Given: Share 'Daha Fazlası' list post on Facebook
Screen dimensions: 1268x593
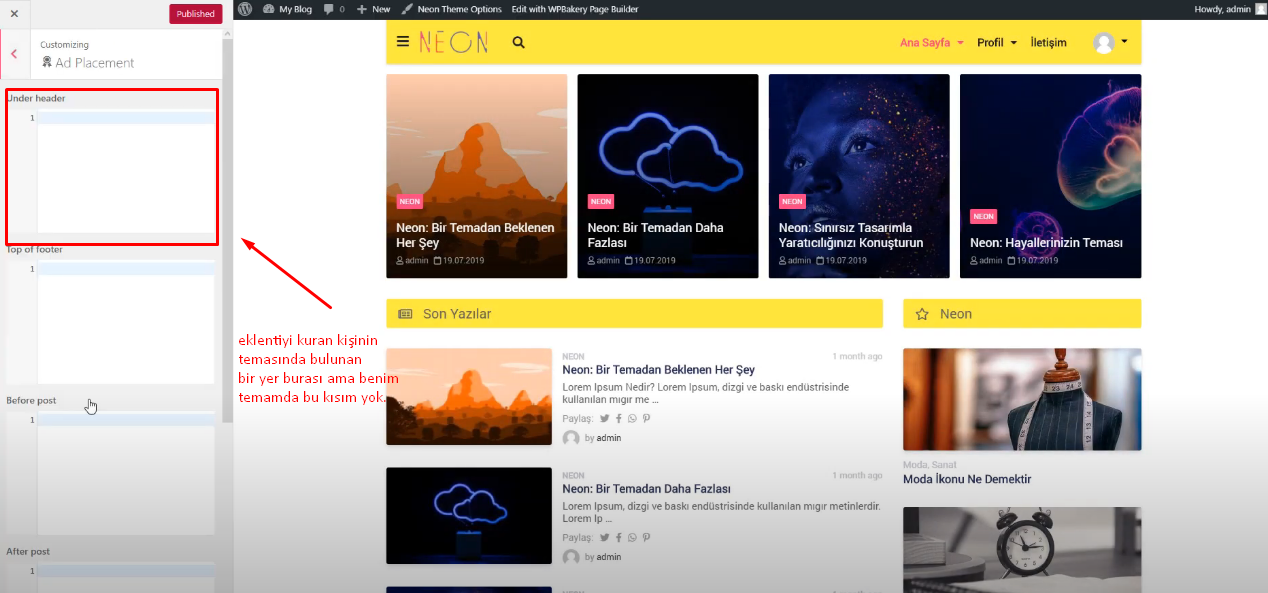Looking at the screenshot, I should pos(619,537).
